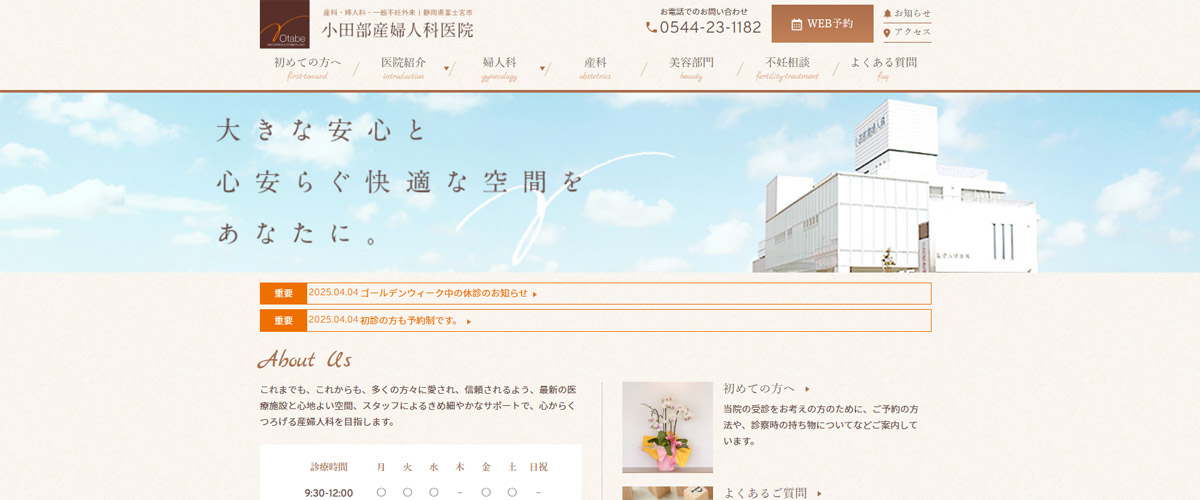Click the arrow after ゴールデンウィーク中の休診のお知らせ

pos(535,294)
